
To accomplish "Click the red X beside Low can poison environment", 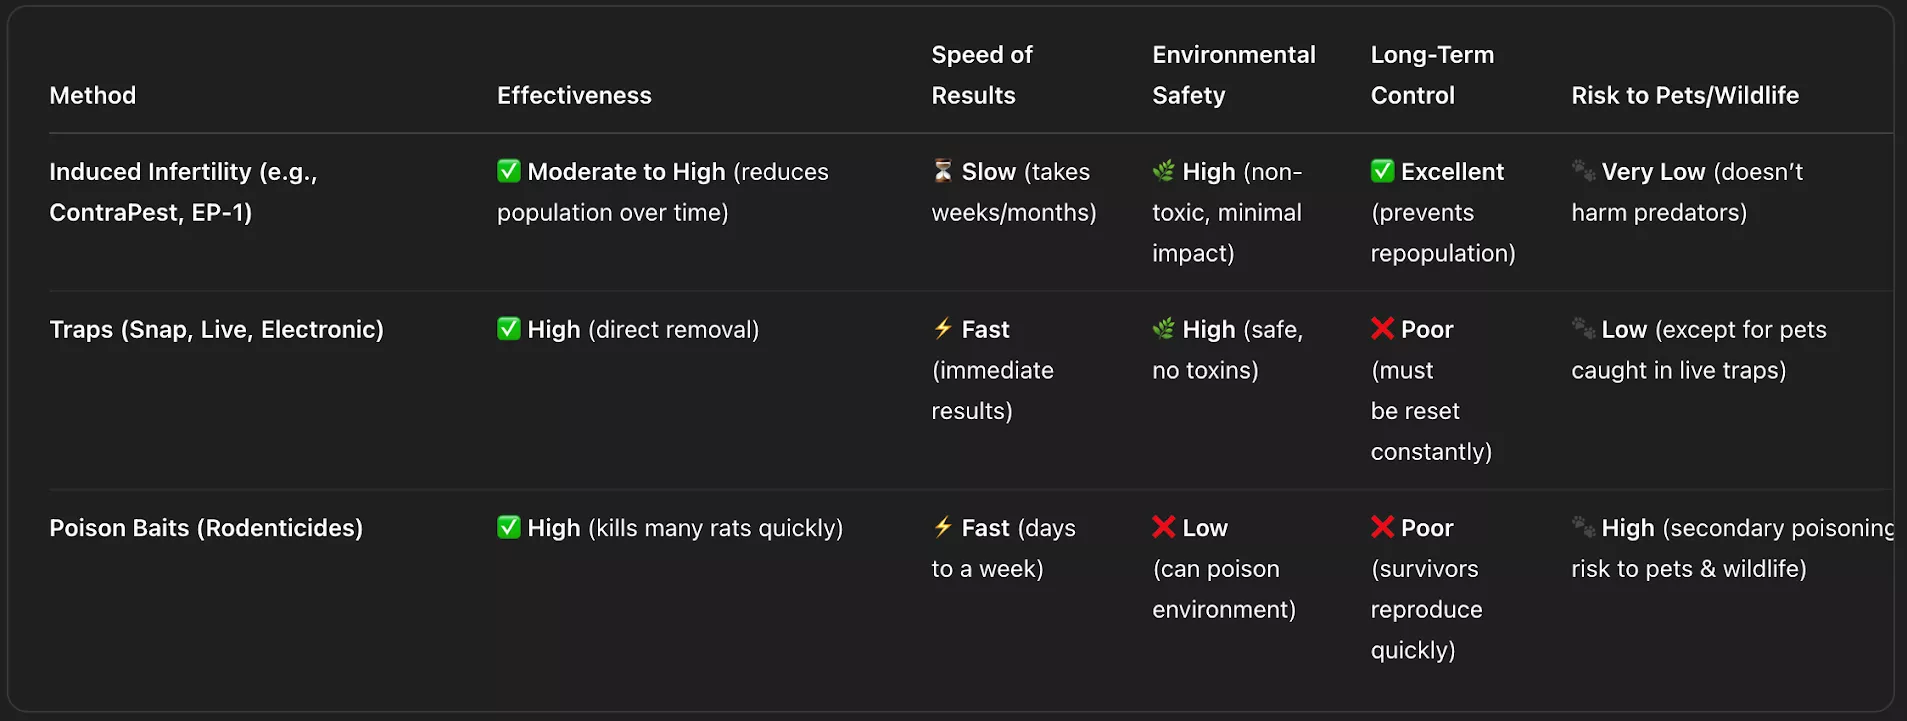I will pos(1163,527).
